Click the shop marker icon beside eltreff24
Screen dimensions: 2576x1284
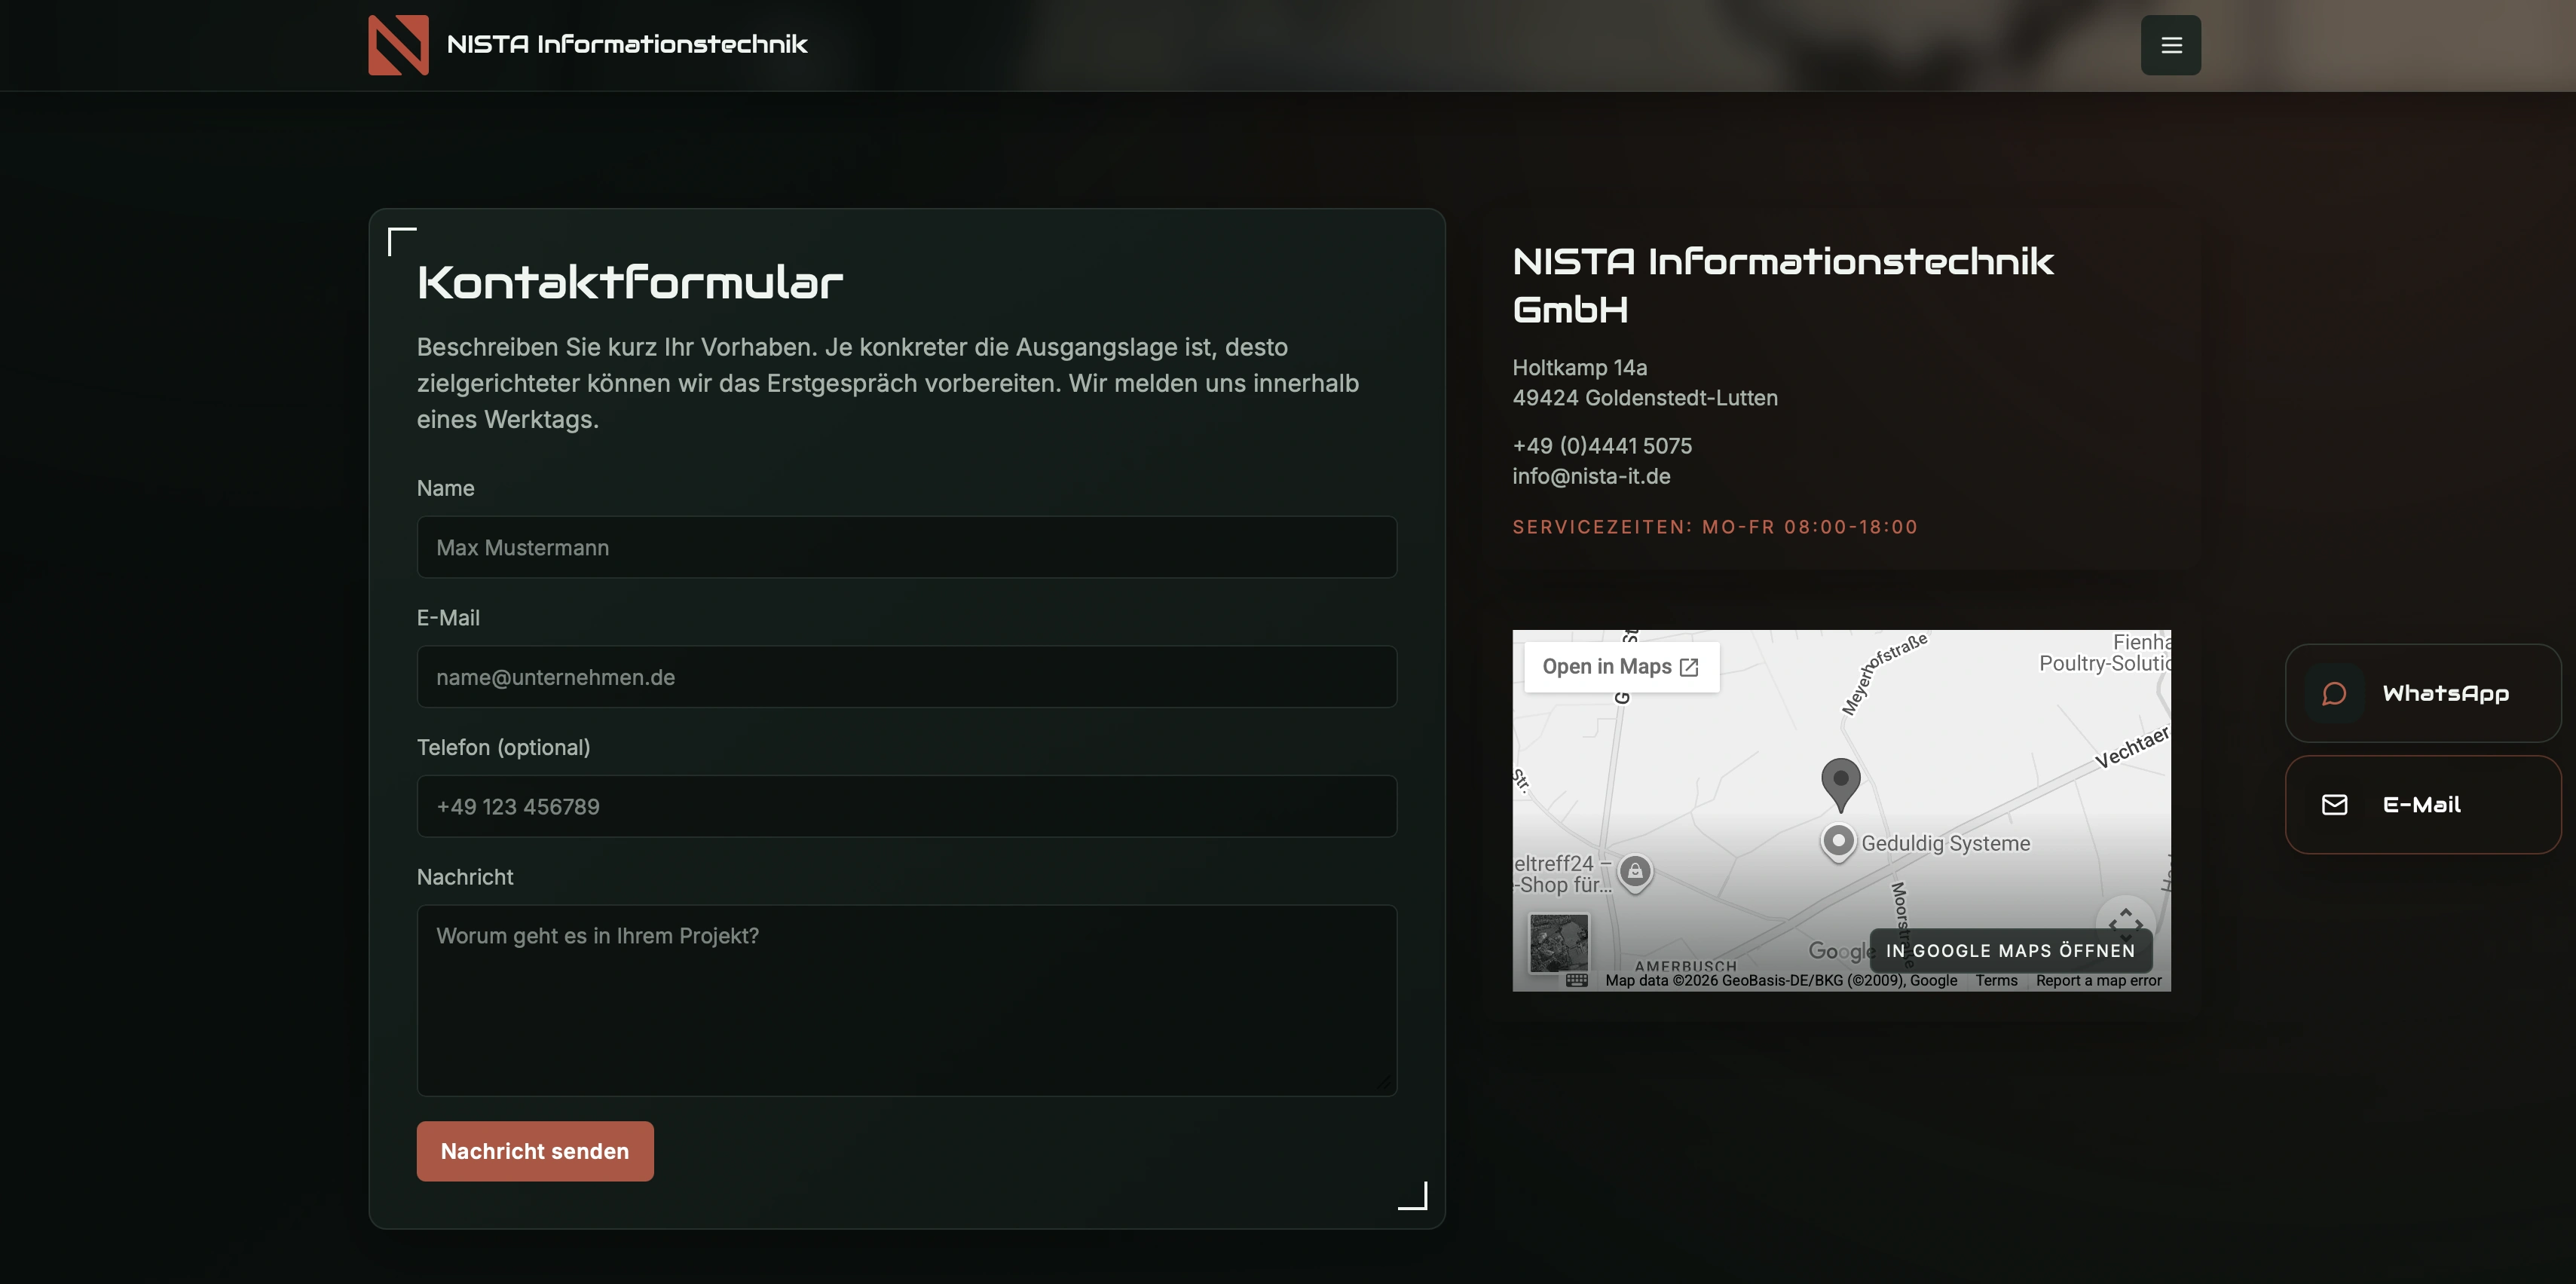click(1635, 873)
